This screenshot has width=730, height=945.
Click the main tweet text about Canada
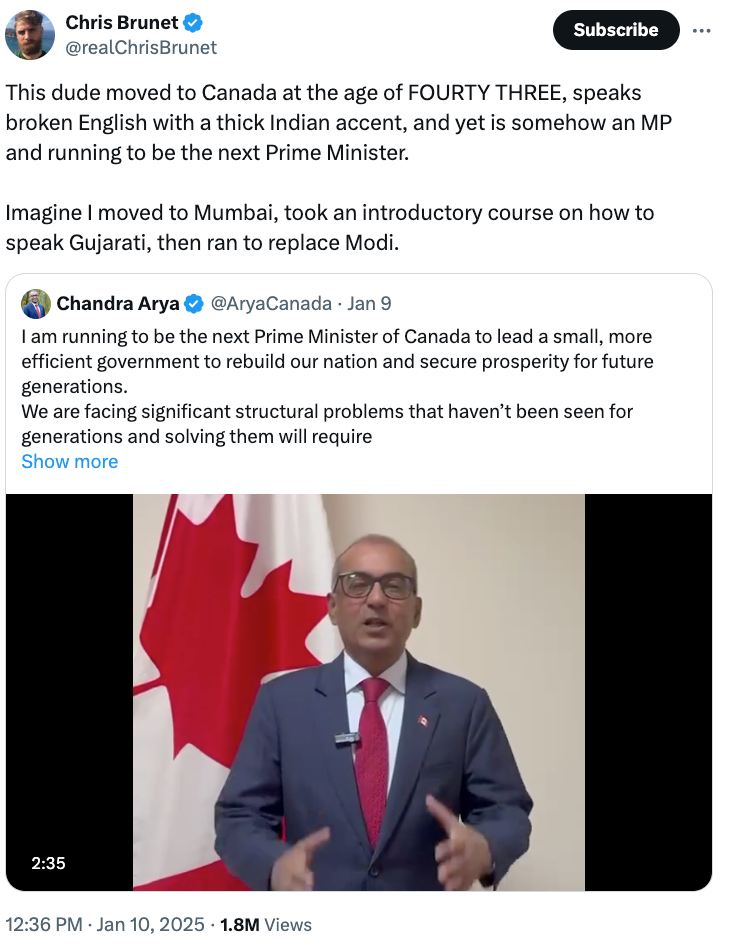(x=338, y=168)
